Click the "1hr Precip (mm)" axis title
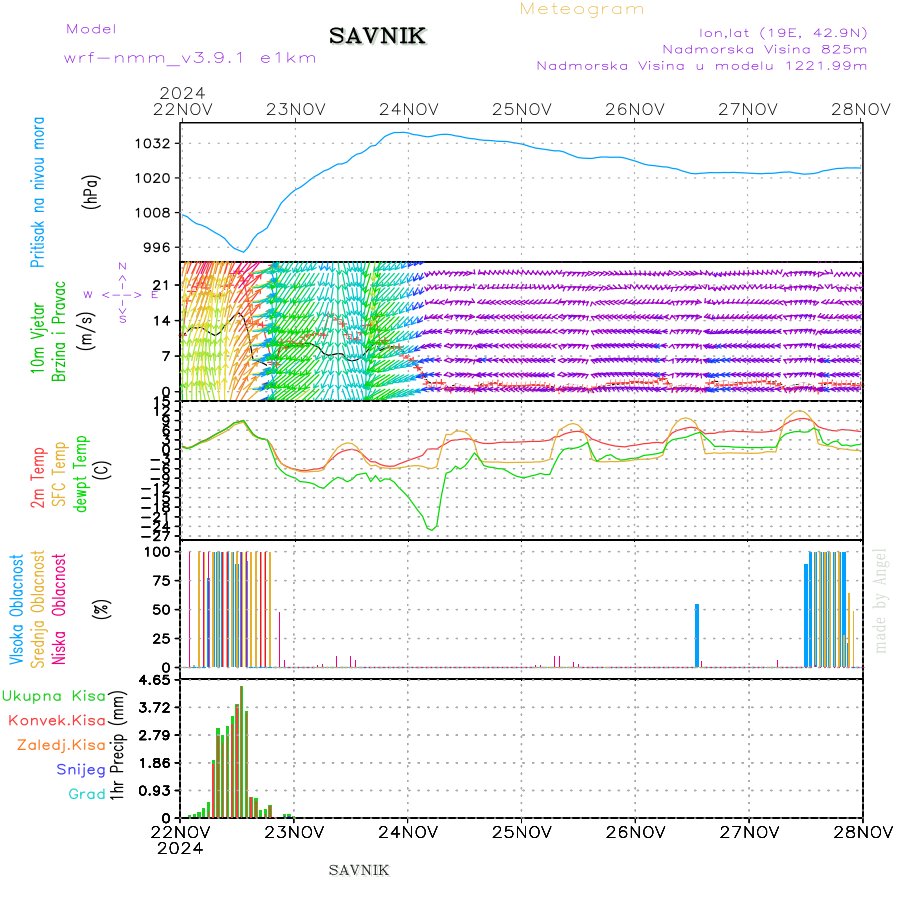Image resolution: width=900 pixels, height=900 pixels. (x=117, y=746)
